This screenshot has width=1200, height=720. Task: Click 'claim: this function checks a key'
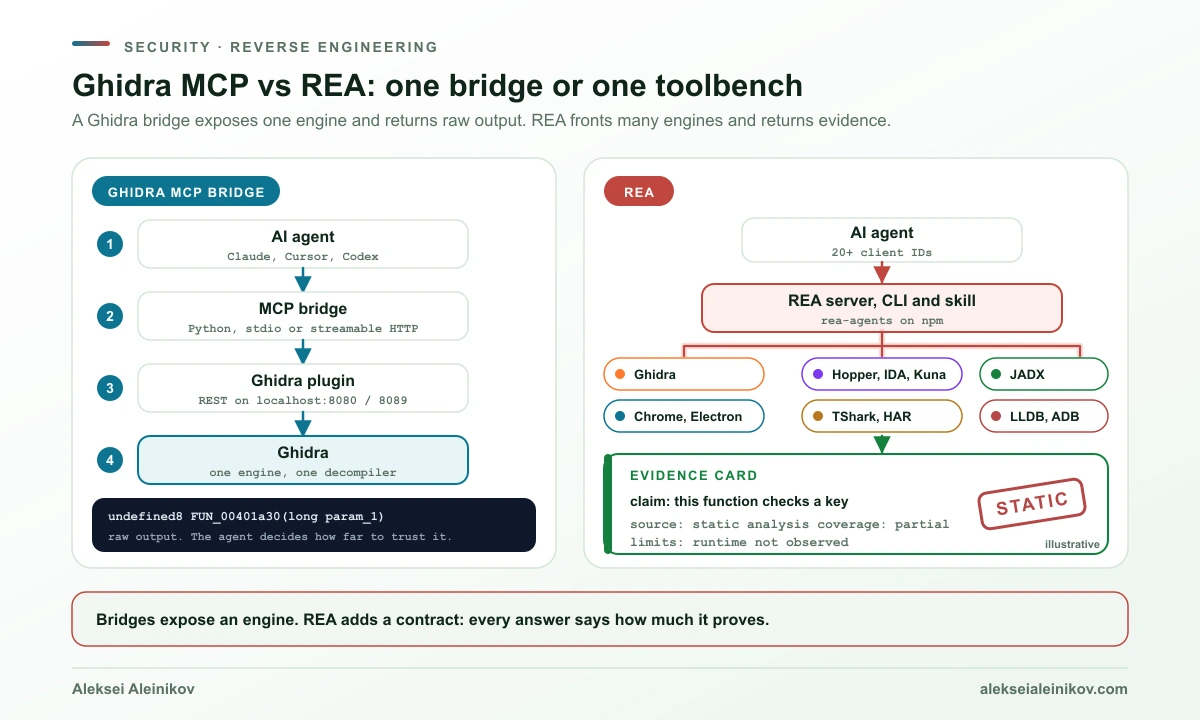tap(740, 501)
